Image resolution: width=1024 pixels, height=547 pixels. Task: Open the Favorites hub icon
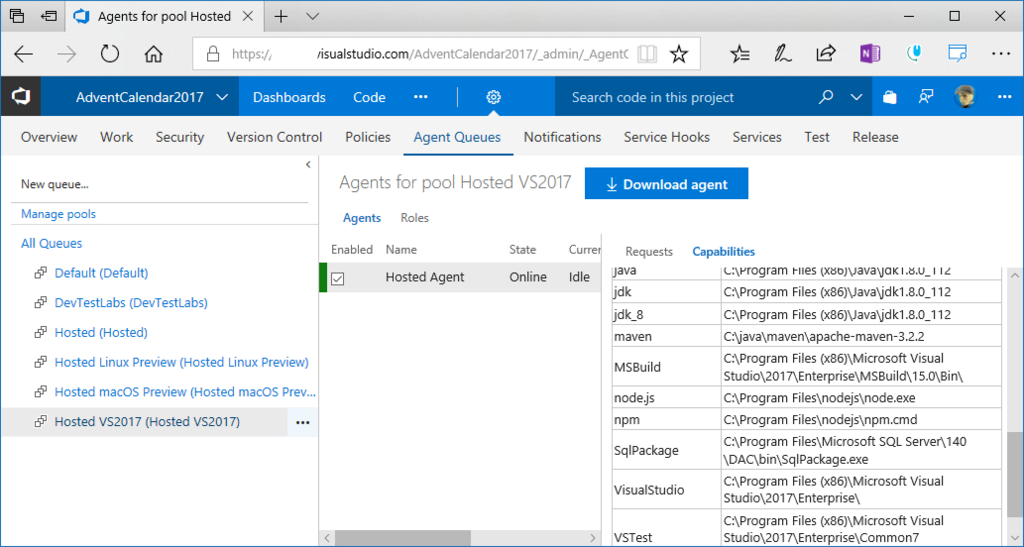coord(740,54)
